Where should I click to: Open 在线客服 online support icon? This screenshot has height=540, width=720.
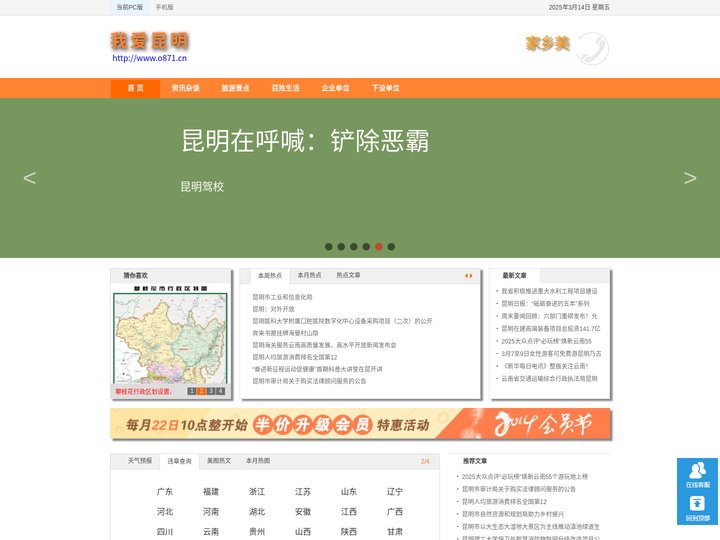point(697,474)
